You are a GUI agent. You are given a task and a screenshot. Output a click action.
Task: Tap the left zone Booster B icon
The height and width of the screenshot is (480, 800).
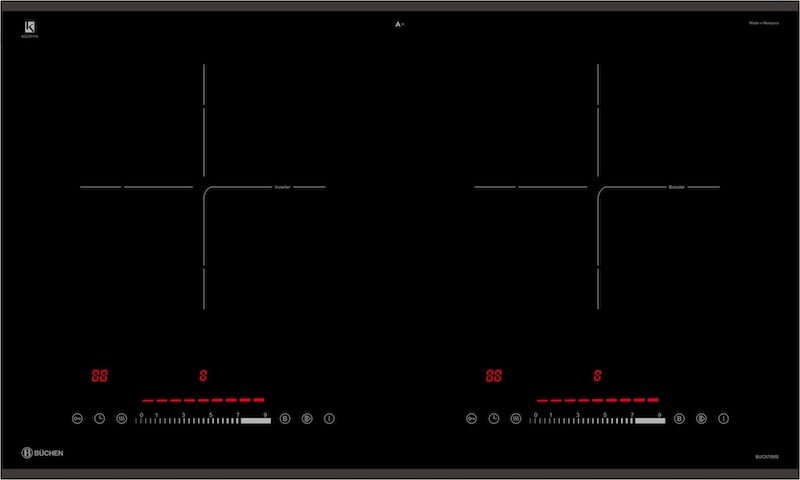(285, 418)
